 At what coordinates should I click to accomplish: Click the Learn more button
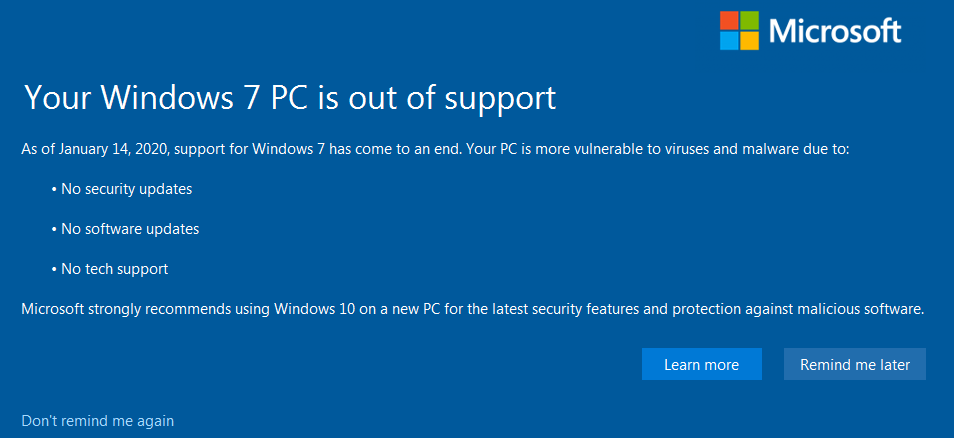[702, 364]
